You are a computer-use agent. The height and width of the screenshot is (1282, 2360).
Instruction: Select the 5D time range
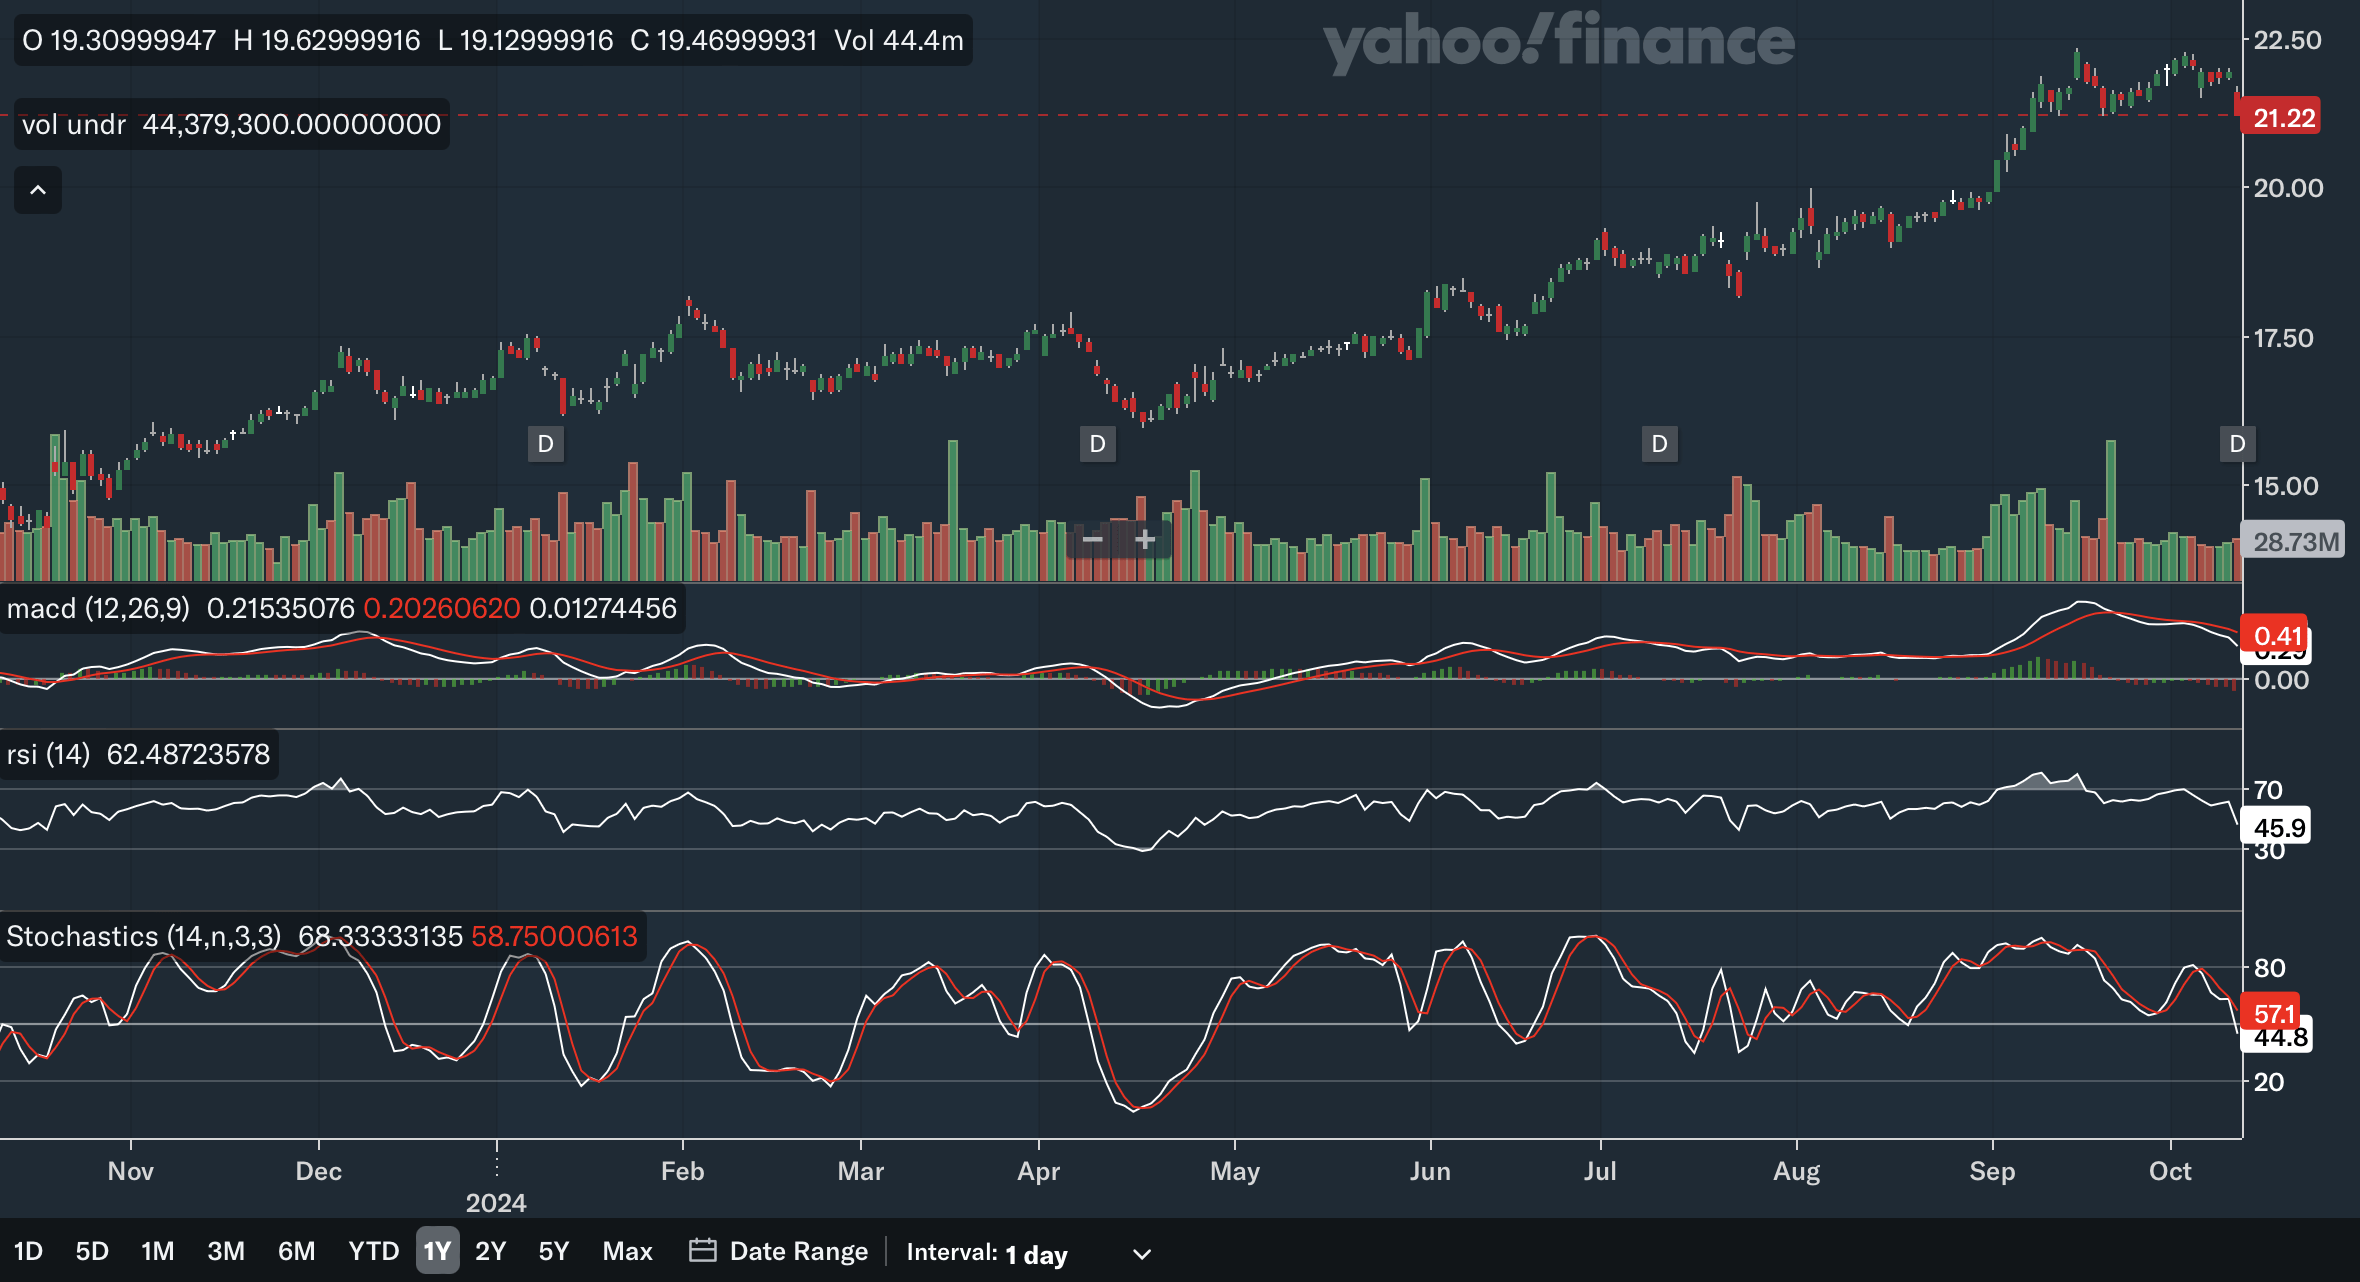click(x=92, y=1251)
